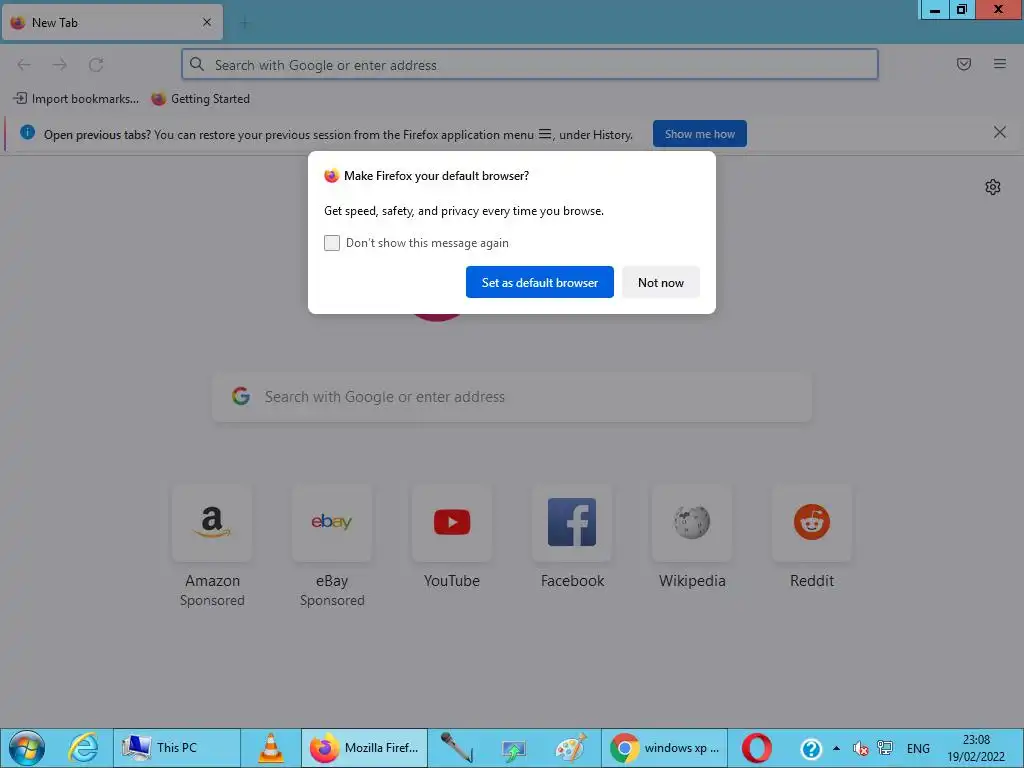Open the Firefox application hamburger menu
The width and height of the screenshot is (1024, 768).
(x=999, y=64)
